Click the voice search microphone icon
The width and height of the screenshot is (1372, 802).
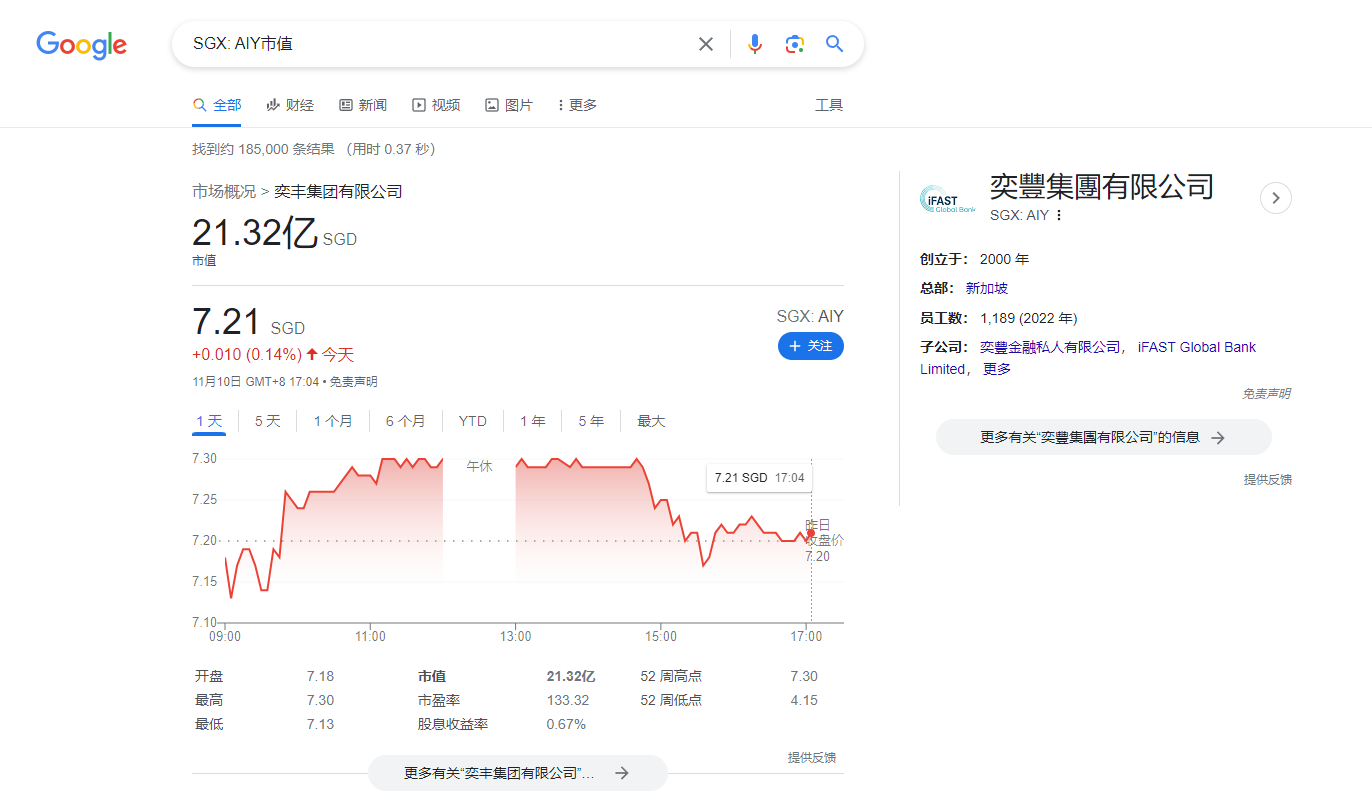point(755,43)
